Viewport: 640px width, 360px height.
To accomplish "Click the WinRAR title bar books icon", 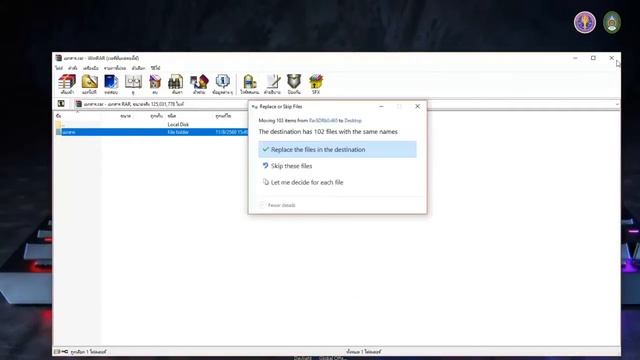I will coord(59,58).
